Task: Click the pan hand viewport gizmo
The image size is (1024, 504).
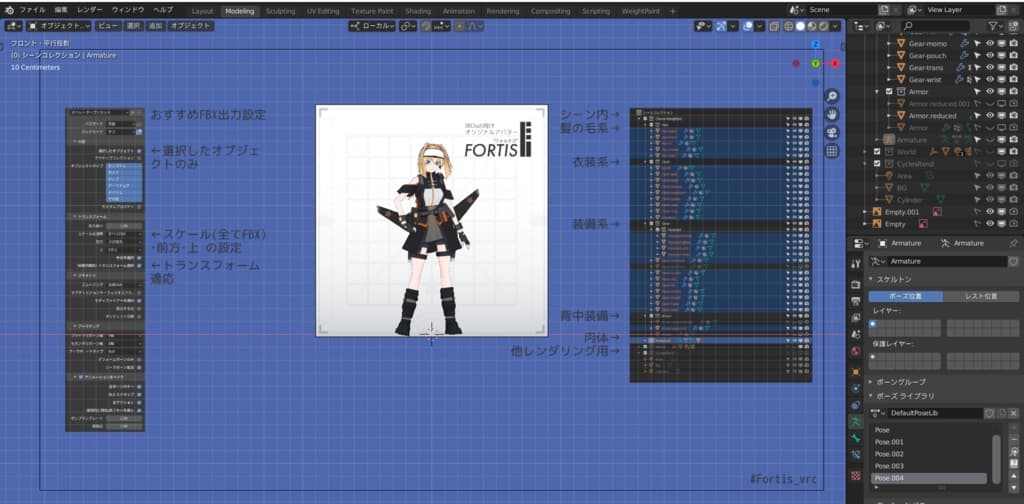Action: click(x=832, y=114)
